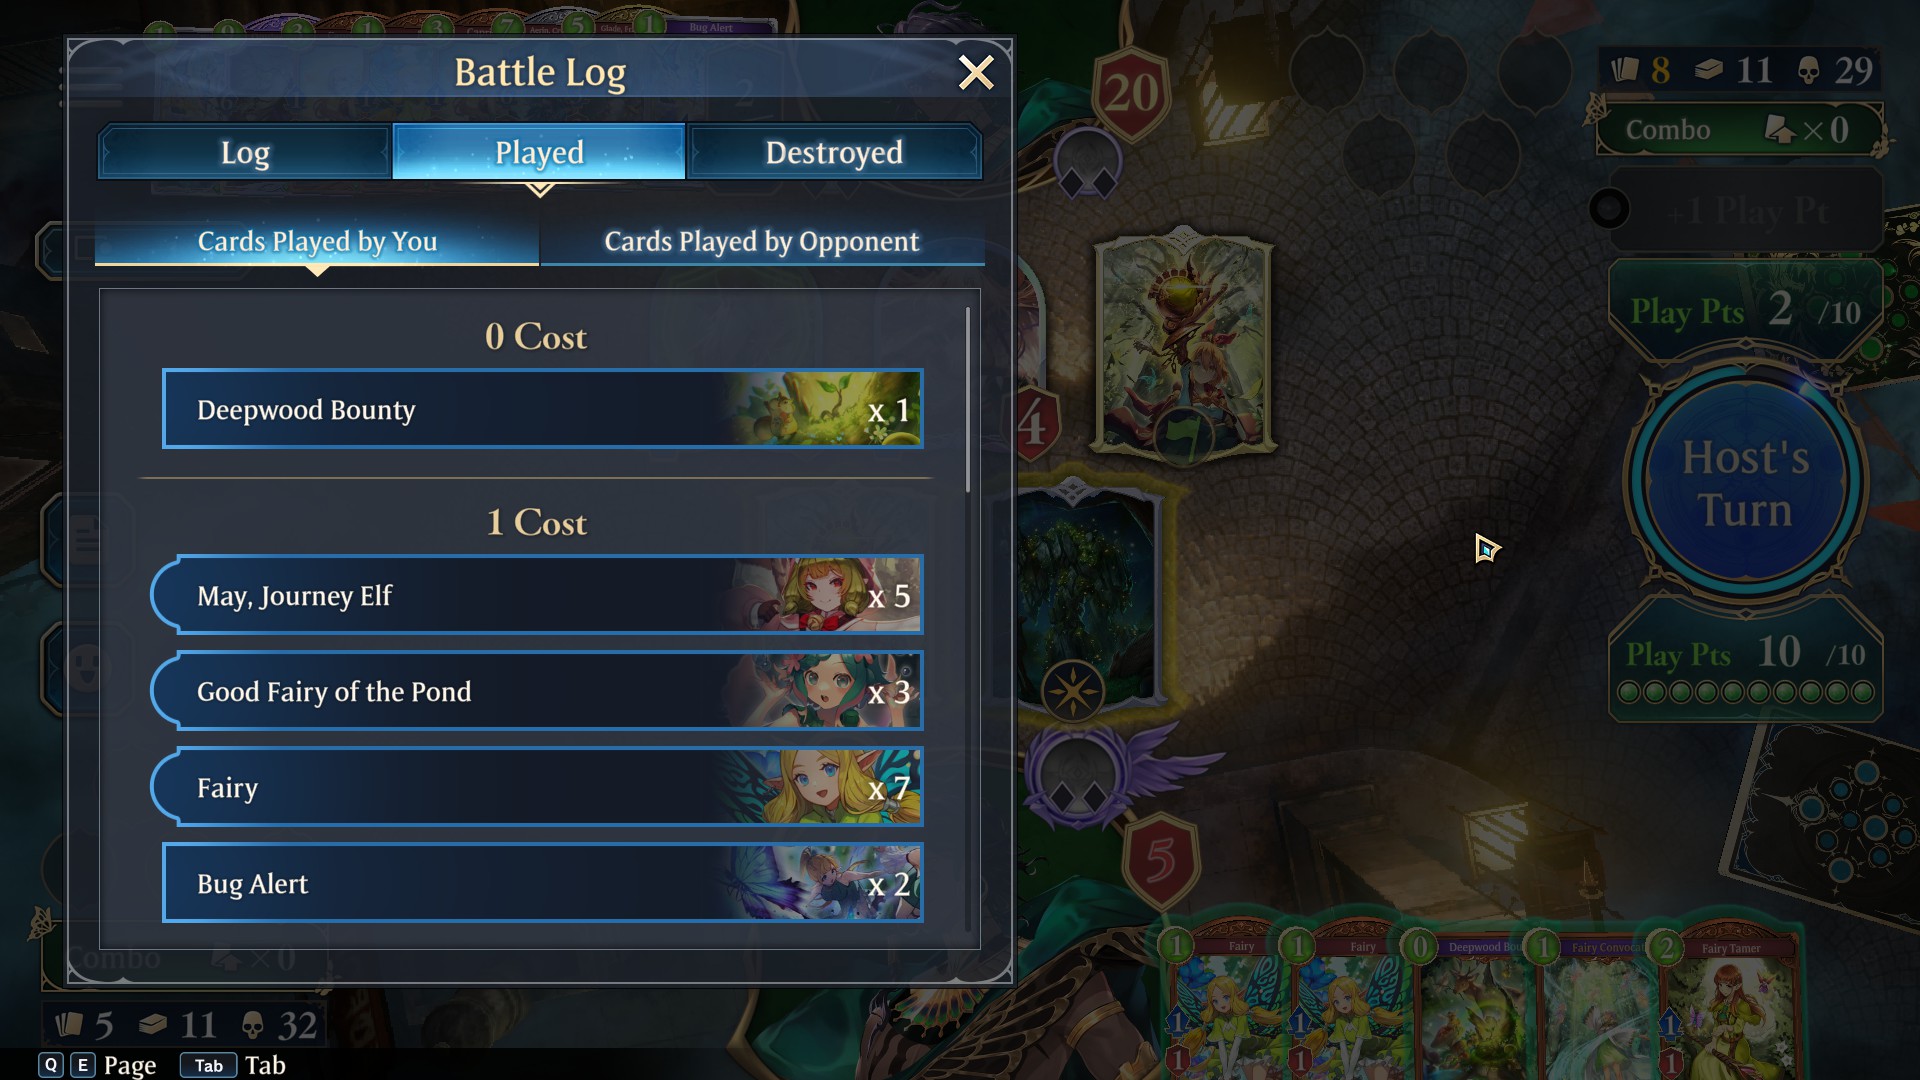The height and width of the screenshot is (1080, 1920).
Task: Select the May, Journey Elf entry
Action: 537,595
